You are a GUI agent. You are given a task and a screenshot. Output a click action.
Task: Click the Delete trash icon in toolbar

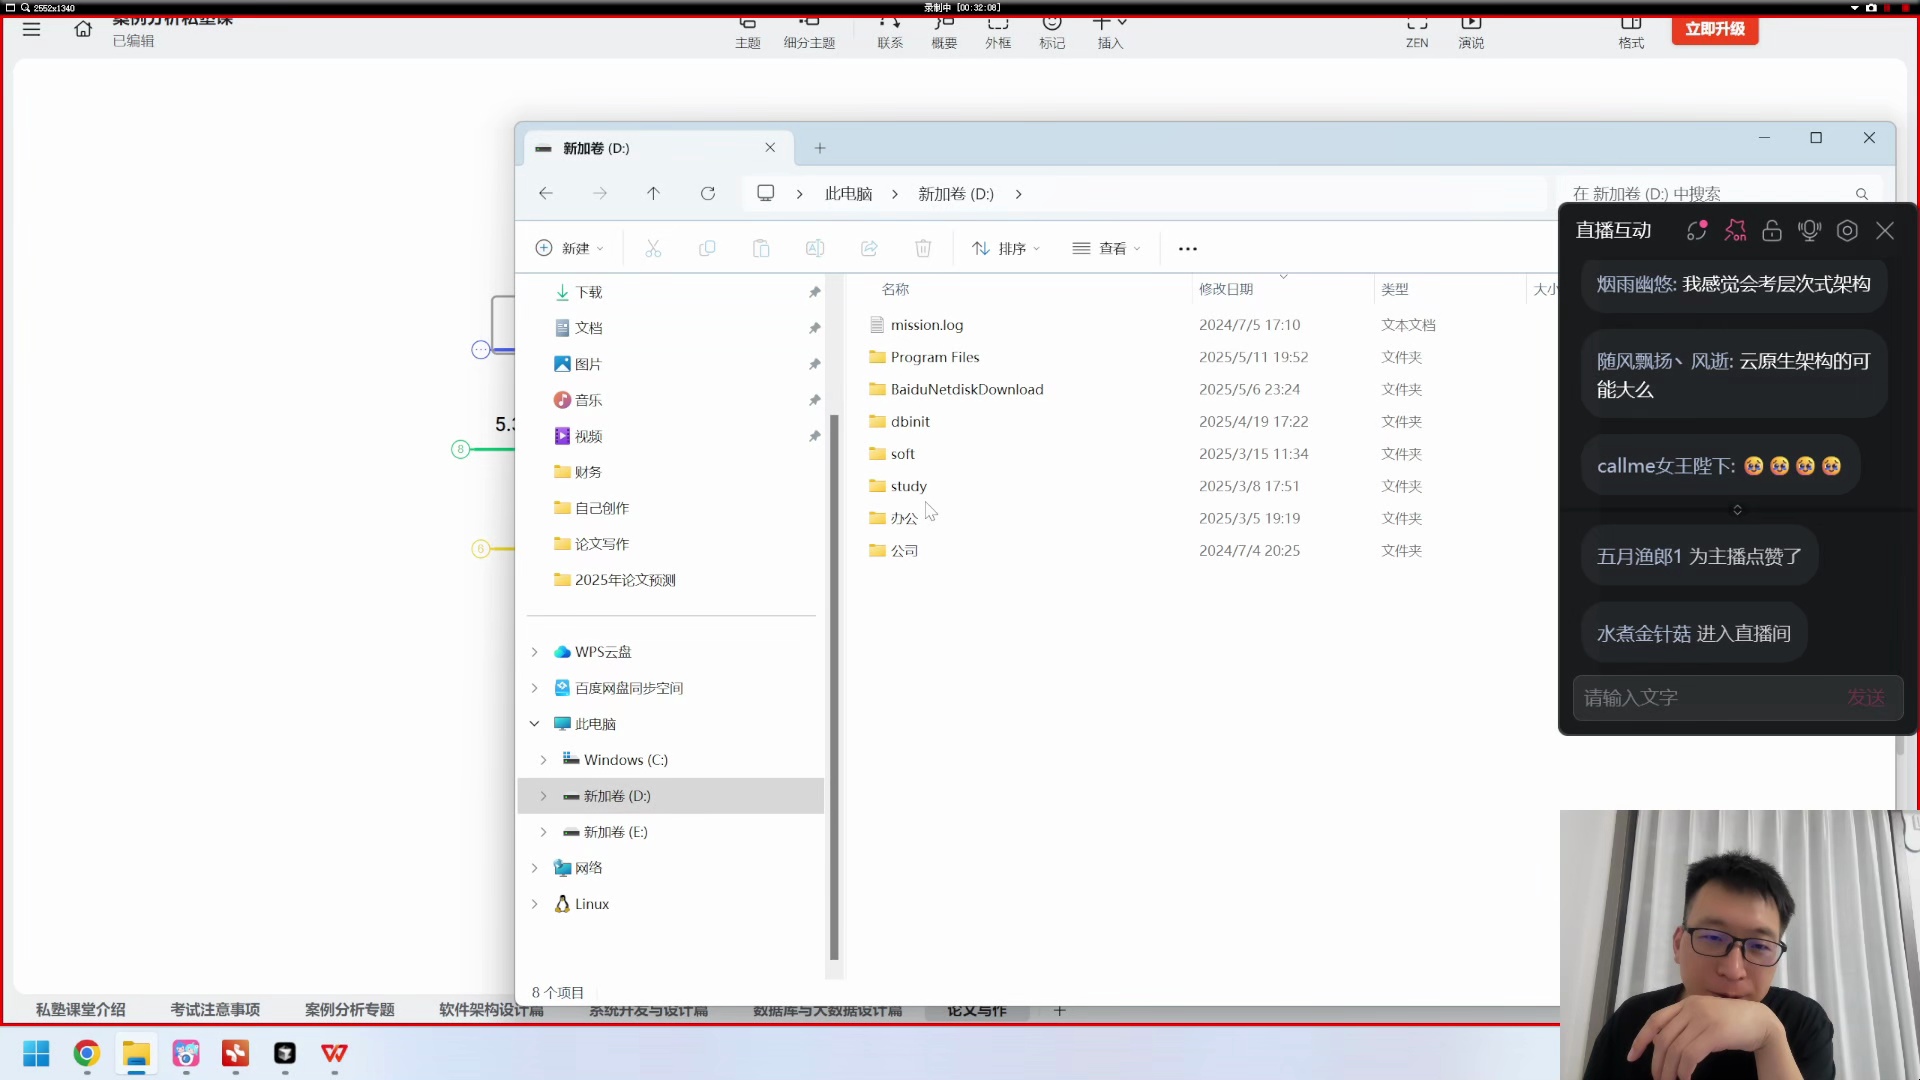(x=923, y=249)
